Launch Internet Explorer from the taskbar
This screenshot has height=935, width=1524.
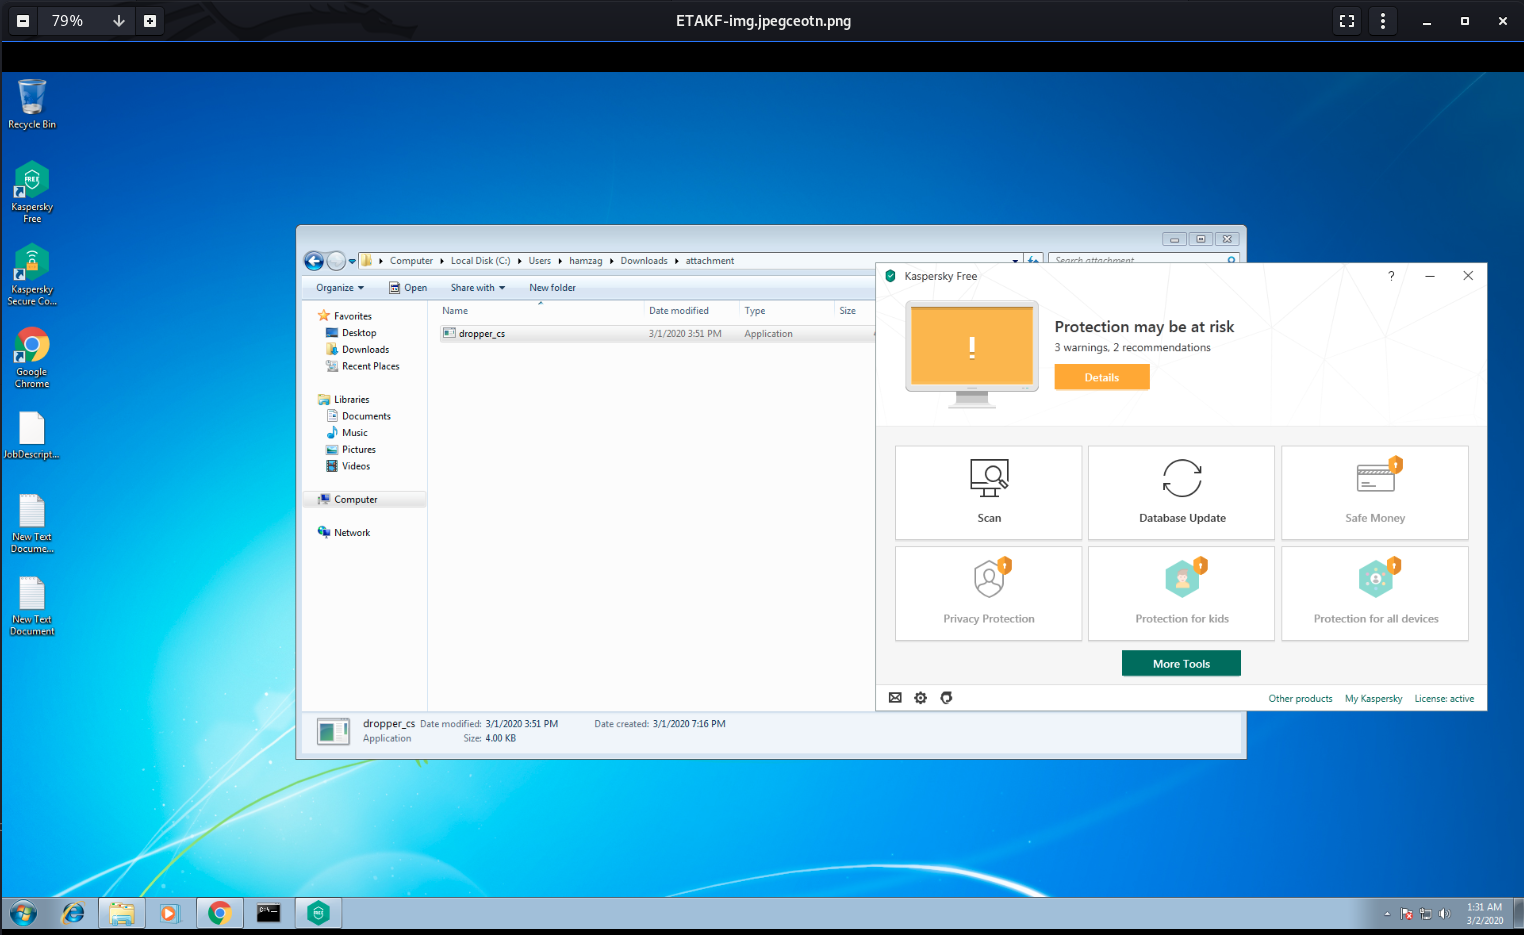(73, 913)
